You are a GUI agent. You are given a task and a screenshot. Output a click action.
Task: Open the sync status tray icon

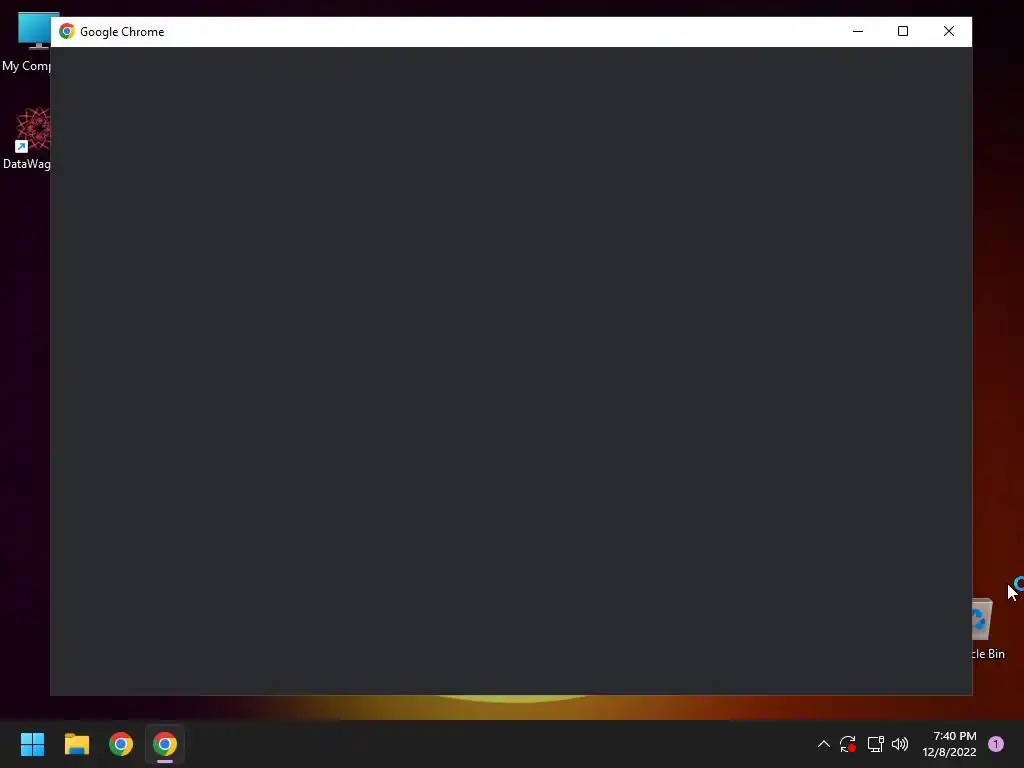pos(848,744)
